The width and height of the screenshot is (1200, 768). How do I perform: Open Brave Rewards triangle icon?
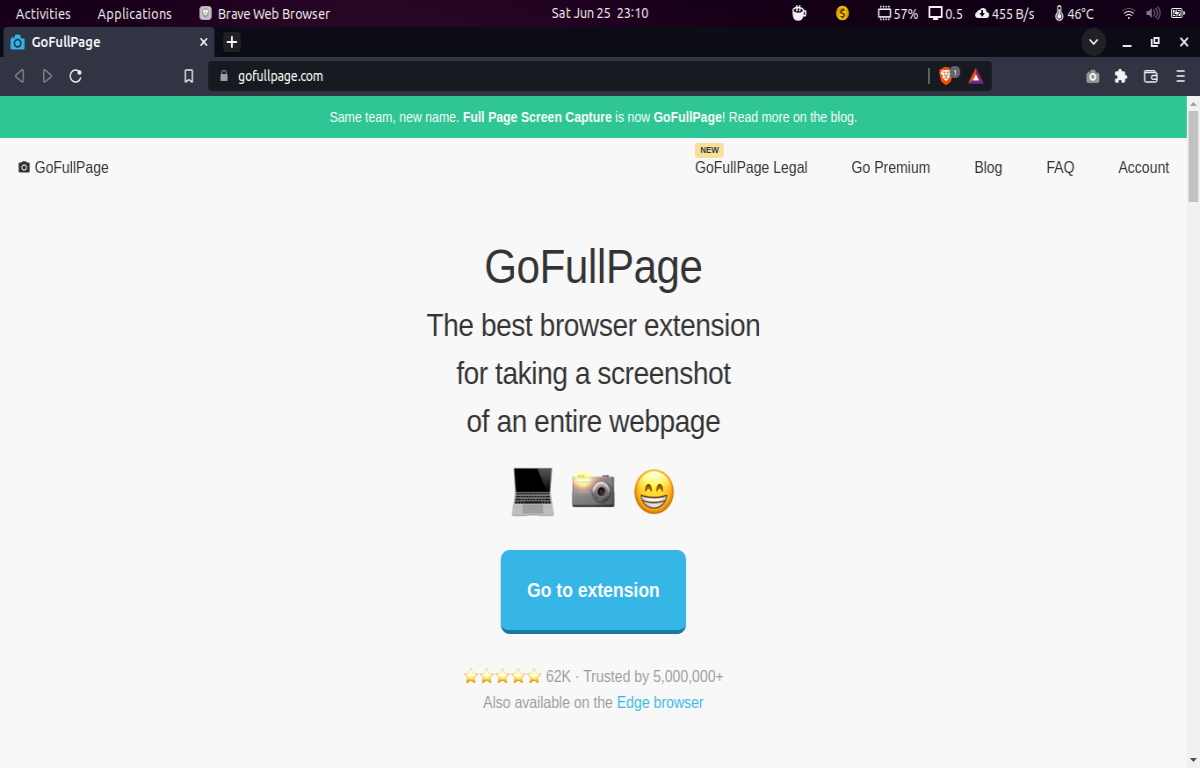[975, 76]
